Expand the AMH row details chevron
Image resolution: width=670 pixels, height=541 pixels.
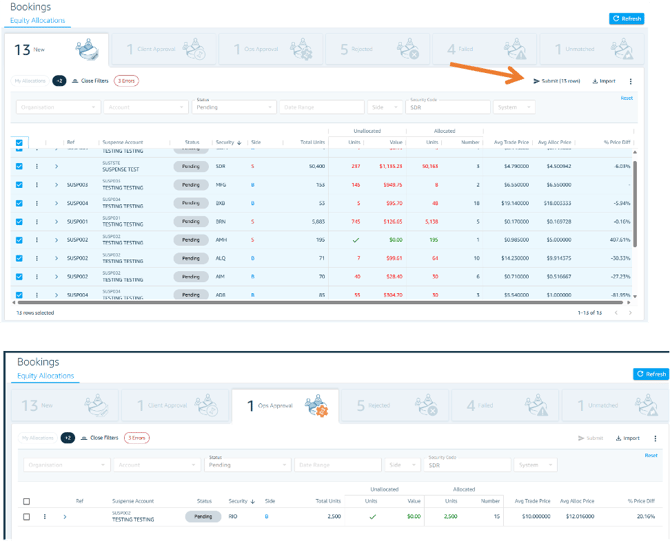point(56,240)
